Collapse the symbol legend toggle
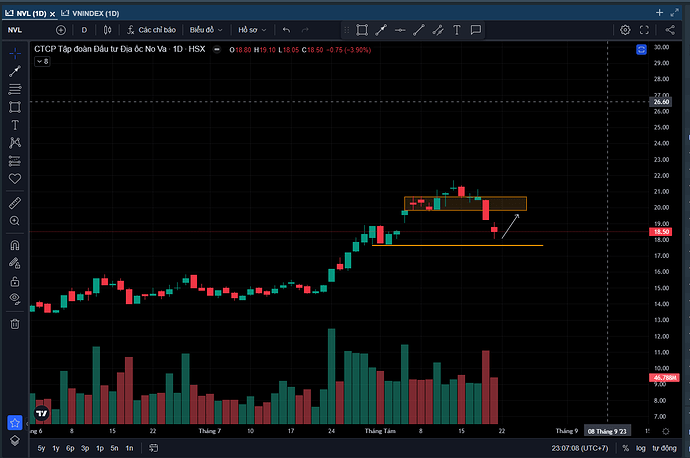The height and width of the screenshot is (458, 690). (217, 49)
